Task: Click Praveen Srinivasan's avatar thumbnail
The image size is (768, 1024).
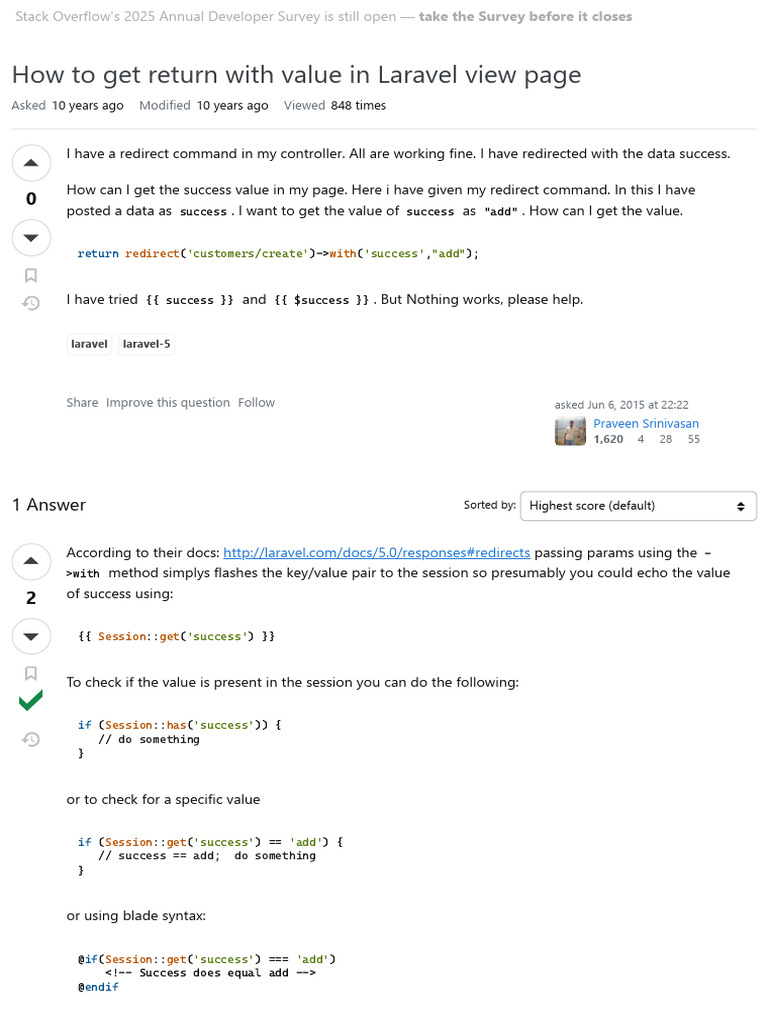Action: (571, 431)
